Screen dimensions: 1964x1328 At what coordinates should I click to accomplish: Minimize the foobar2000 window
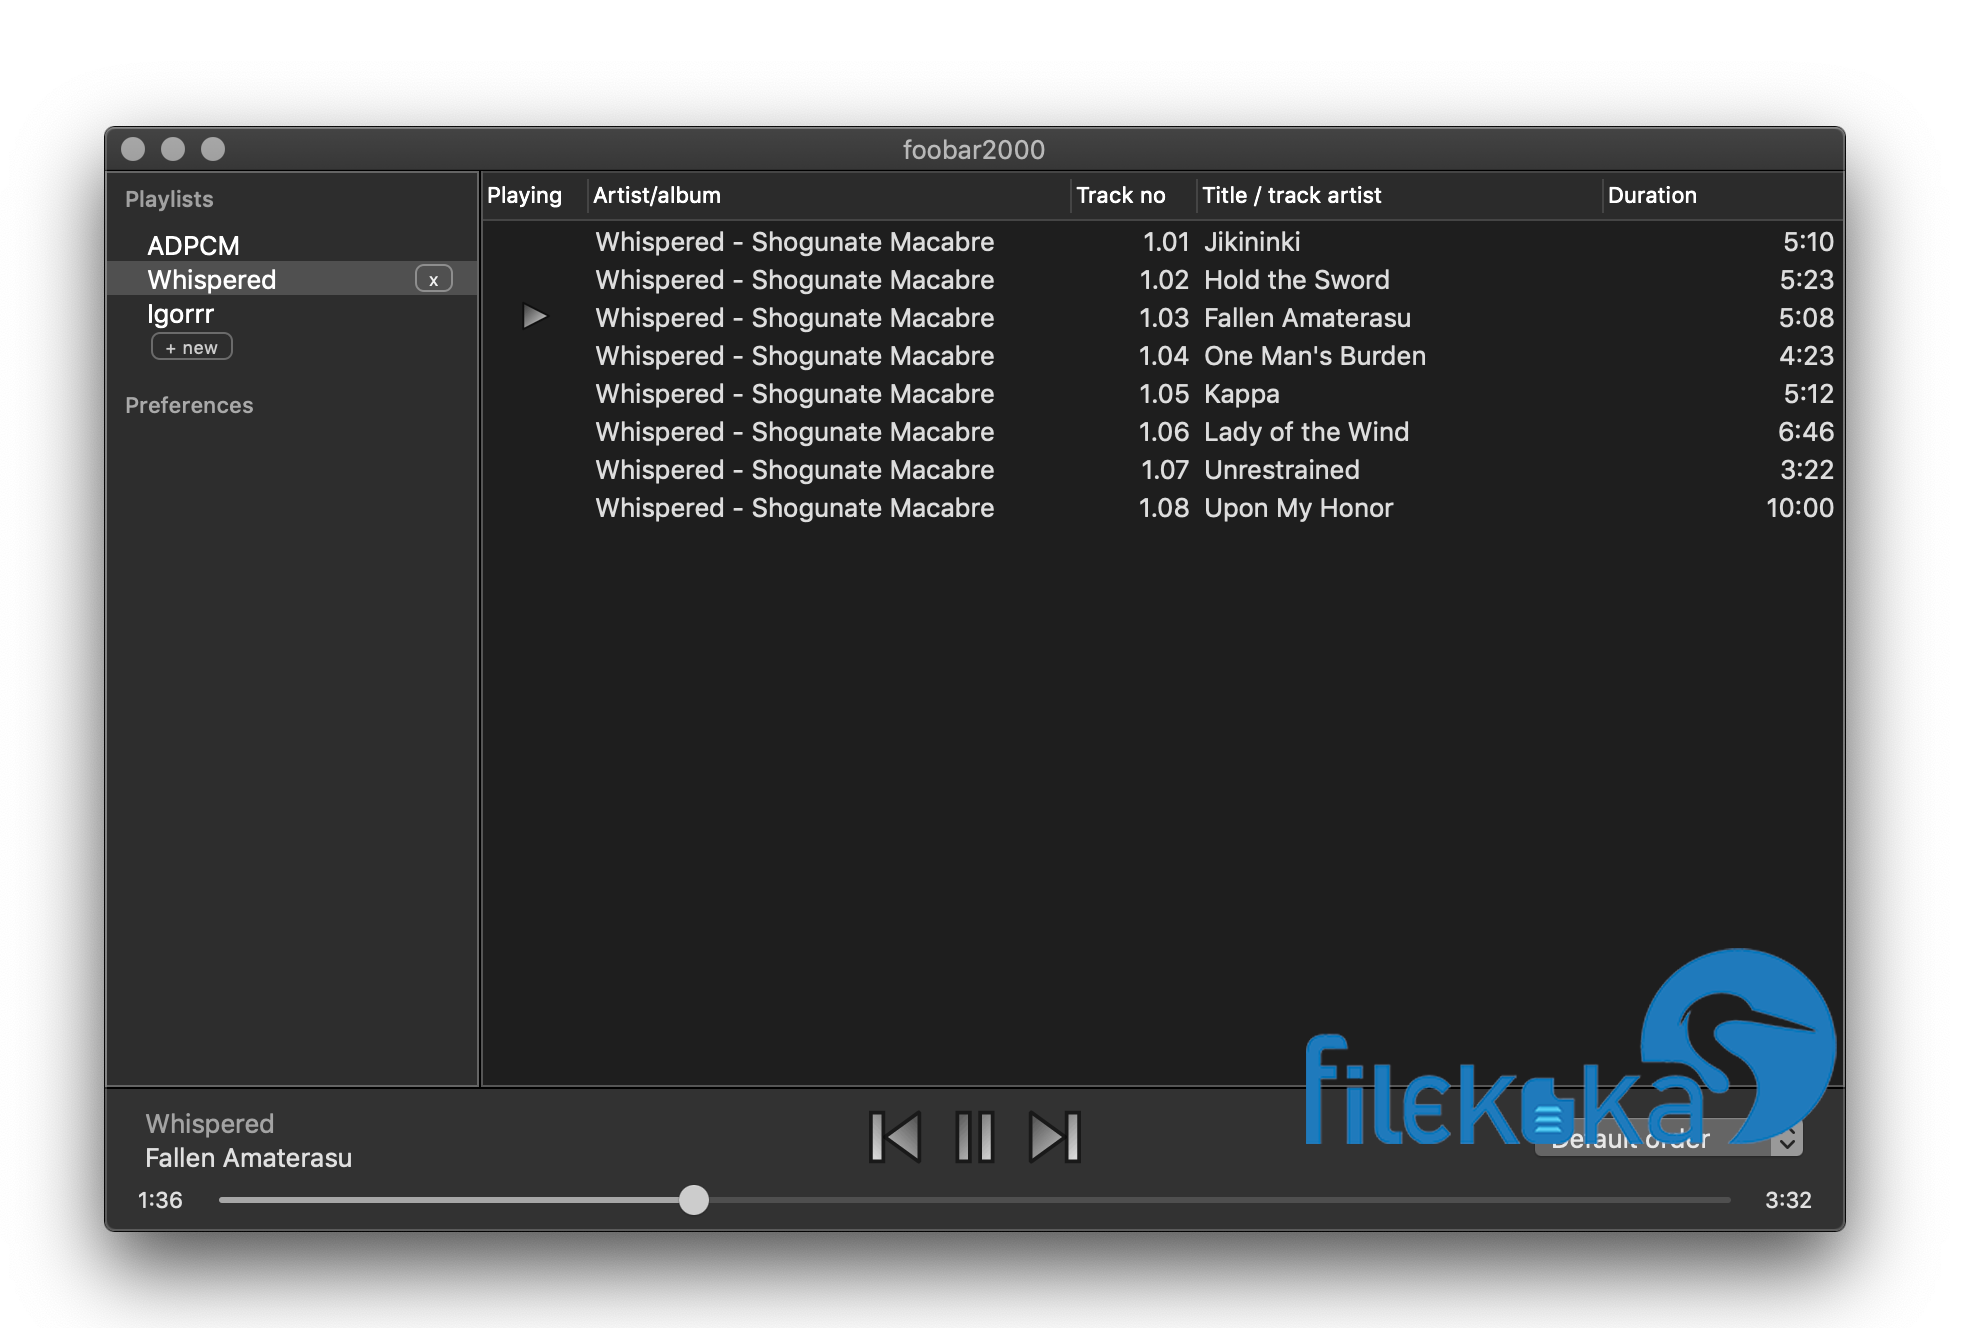[173, 149]
